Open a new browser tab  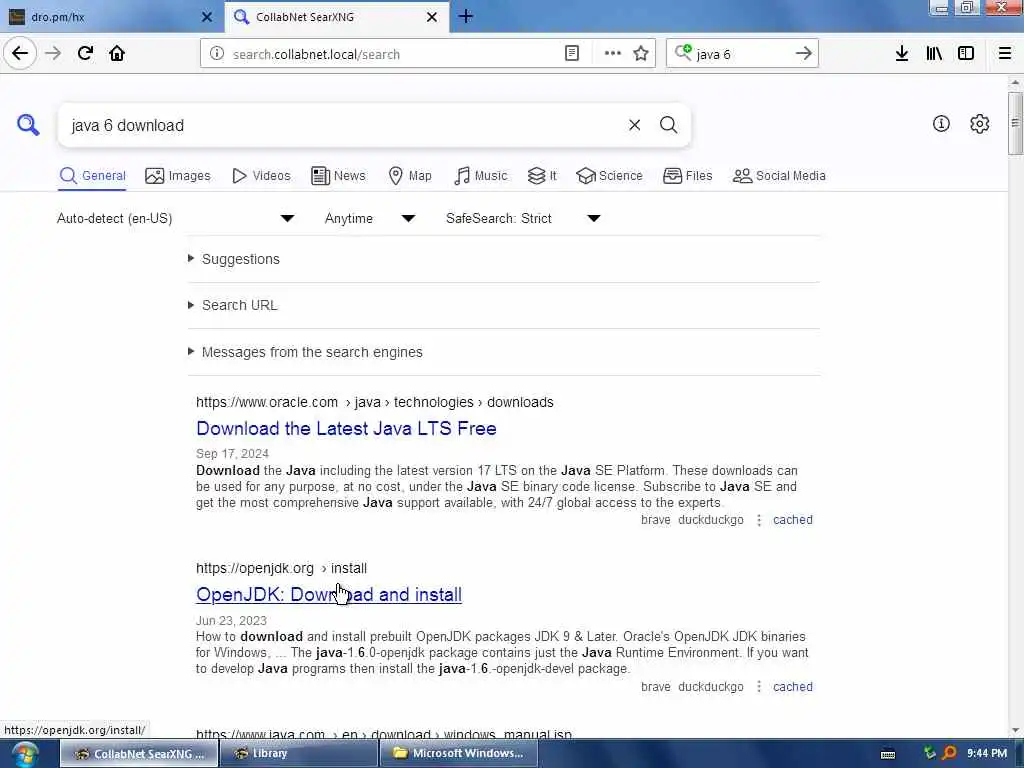pyautogui.click(x=466, y=16)
